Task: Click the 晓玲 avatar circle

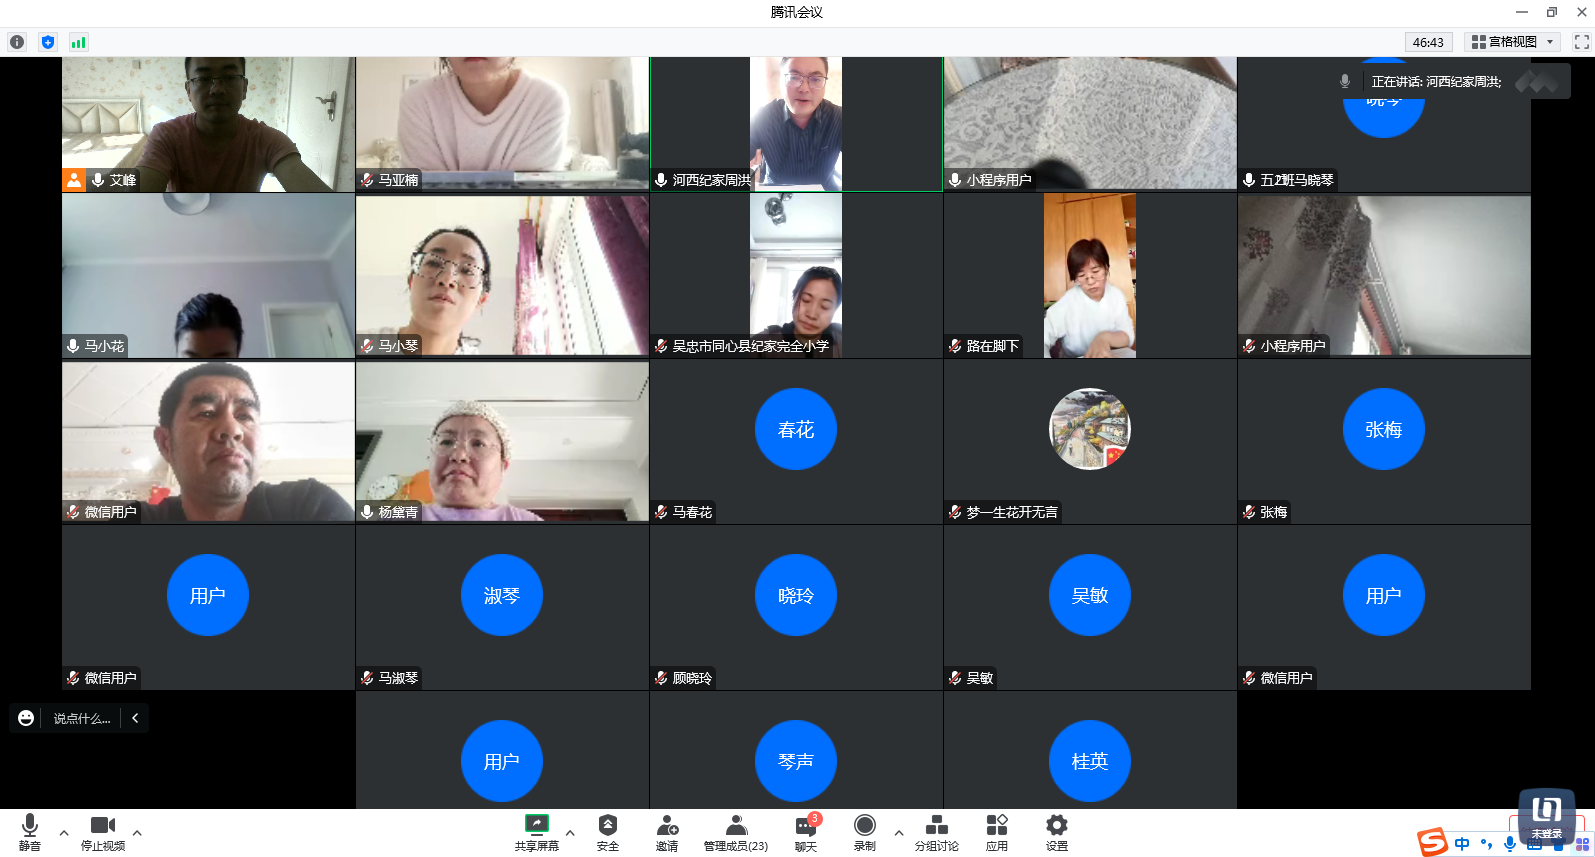Action: pos(796,595)
